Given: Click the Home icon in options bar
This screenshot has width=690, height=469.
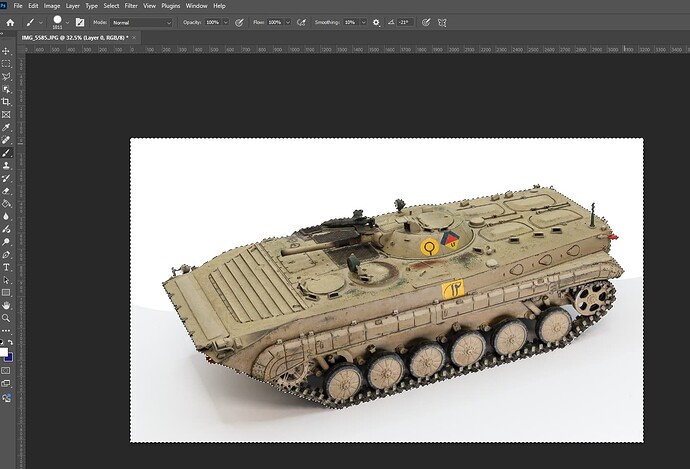Looking at the screenshot, I should pyautogui.click(x=9, y=21).
